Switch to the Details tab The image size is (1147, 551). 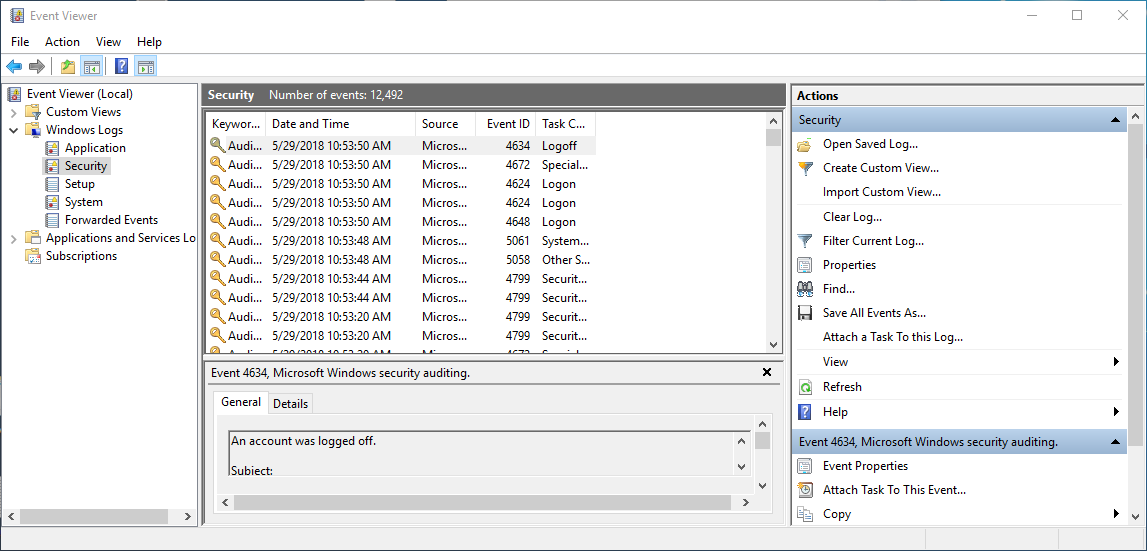[x=291, y=403]
